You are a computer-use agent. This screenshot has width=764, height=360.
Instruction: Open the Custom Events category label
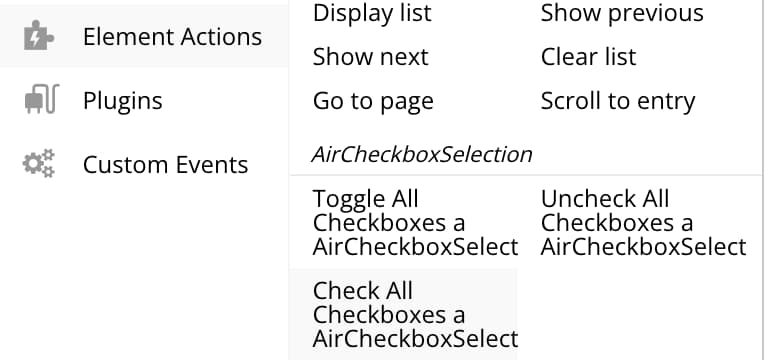(166, 165)
